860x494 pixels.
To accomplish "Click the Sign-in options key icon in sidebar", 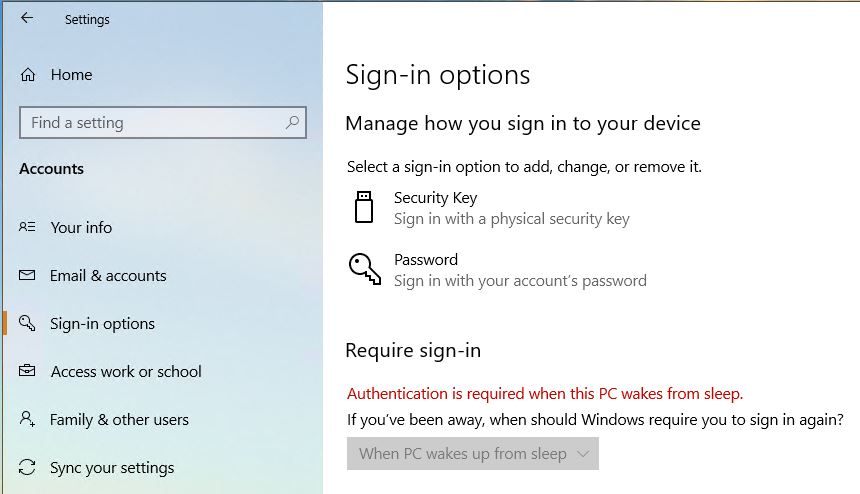I will [x=27, y=323].
